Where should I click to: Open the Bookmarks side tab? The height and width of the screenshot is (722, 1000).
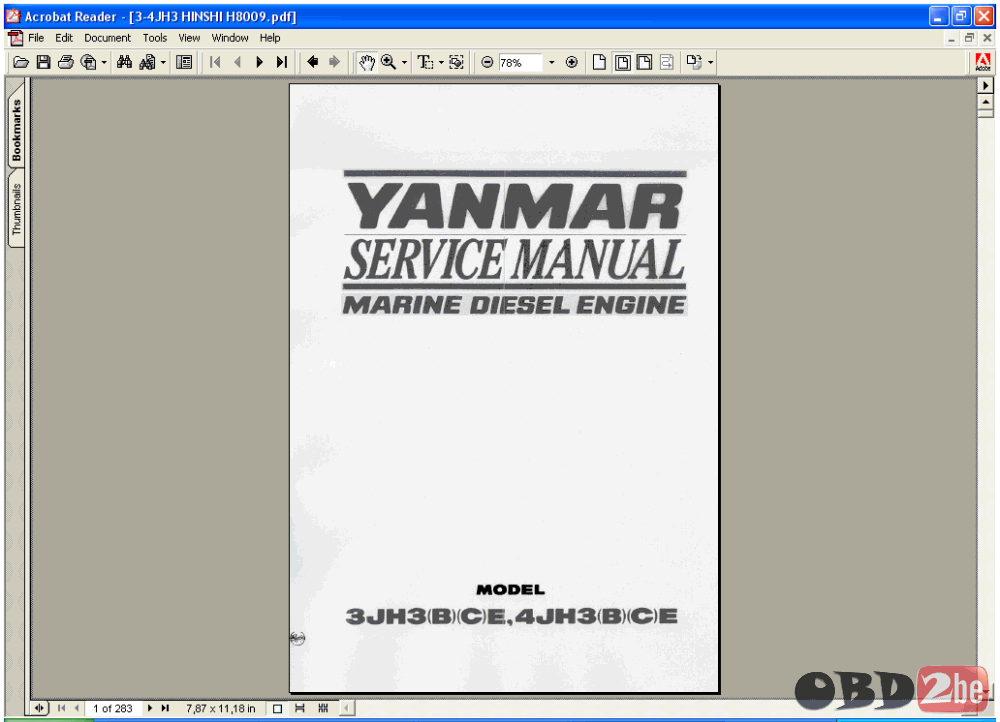17,129
